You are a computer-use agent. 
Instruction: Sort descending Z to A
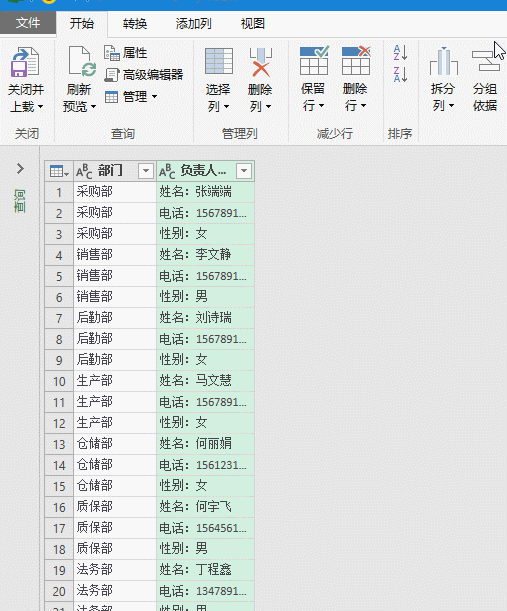point(400,74)
